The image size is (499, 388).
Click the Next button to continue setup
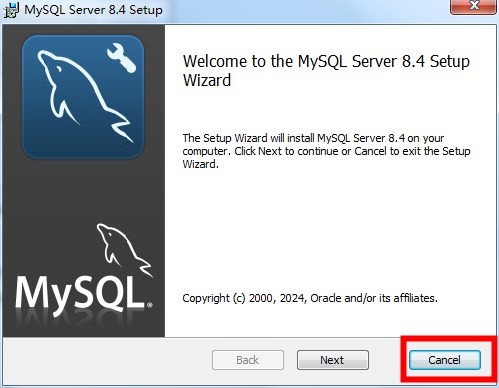(x=333, y=360)
